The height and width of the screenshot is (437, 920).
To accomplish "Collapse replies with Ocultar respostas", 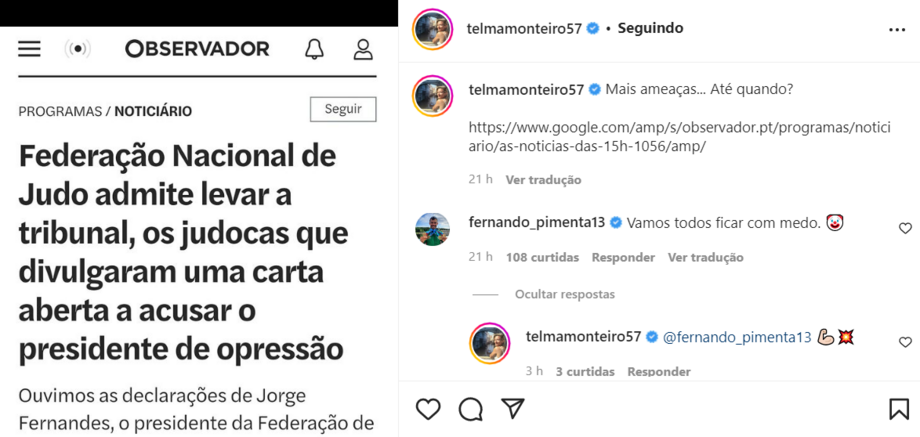I will pyautogui.click(x=565, y=295).
